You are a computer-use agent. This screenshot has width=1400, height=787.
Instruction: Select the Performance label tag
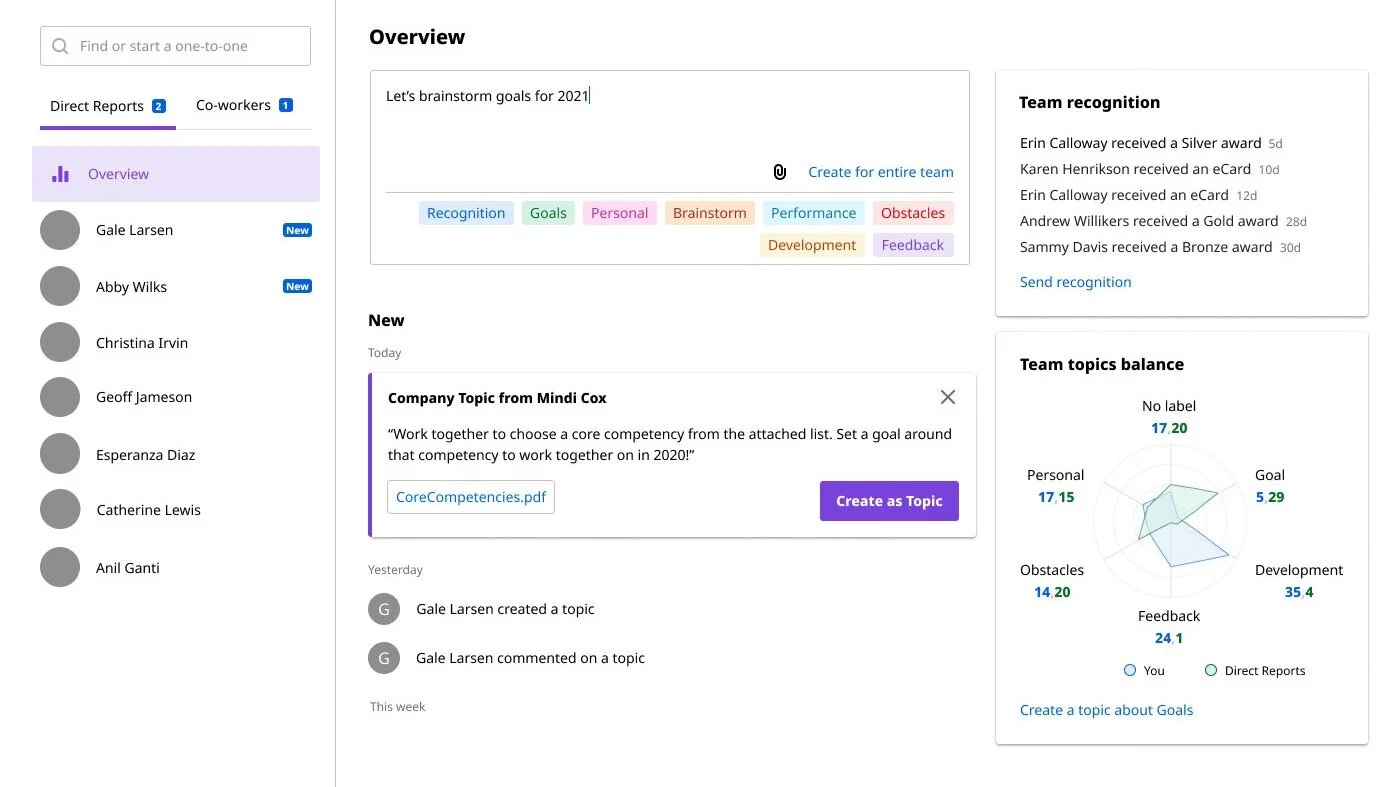[x=814, y=213]
